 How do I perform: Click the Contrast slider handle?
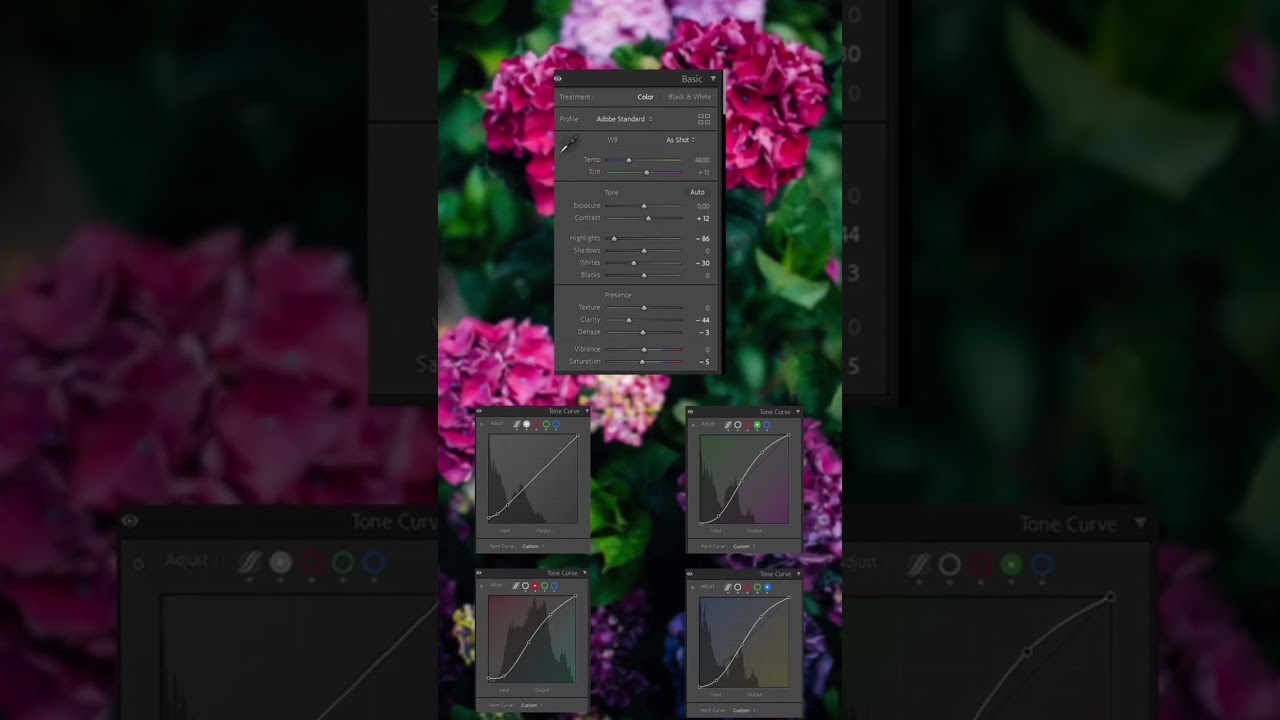(x=648, y=218)
